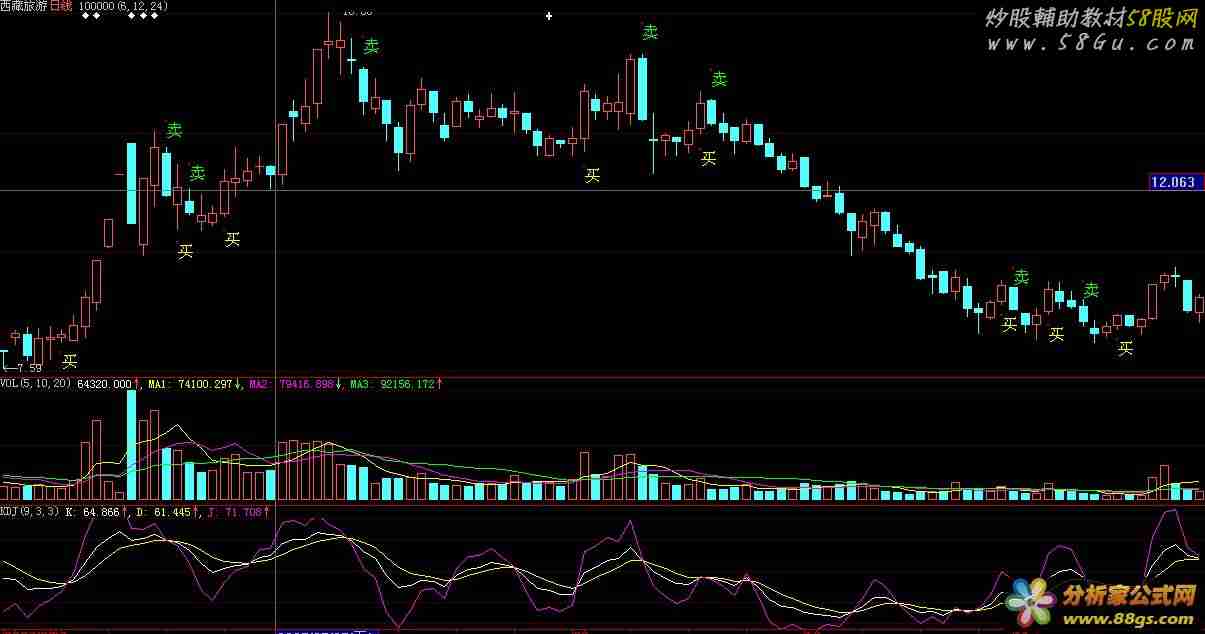Click the K: 64.866 value
The width and height of the screenshot is (1205, 634).
pyautogui.click(x=92, y=512)
